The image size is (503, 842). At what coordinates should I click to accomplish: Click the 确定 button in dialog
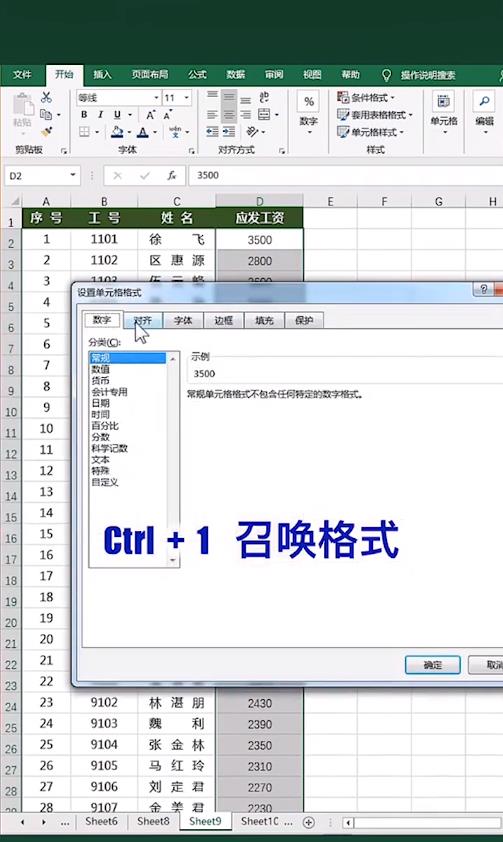pyautogui.click(x=433, y=665)
